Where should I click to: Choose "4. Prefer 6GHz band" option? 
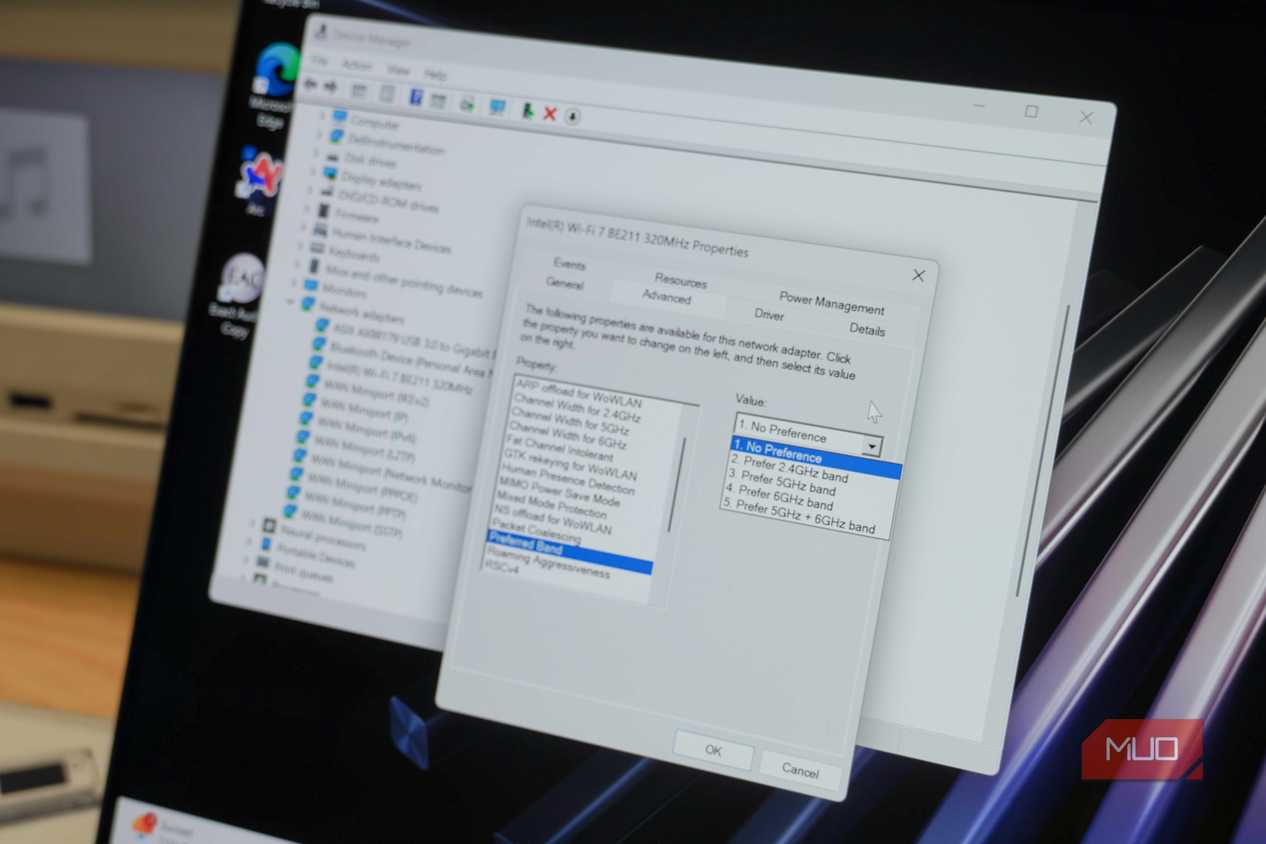click(778, 496)
